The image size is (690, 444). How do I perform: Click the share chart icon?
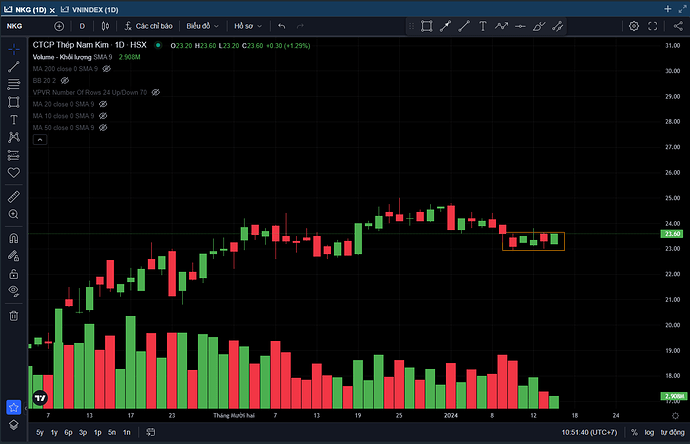click(x=678, y=26)
